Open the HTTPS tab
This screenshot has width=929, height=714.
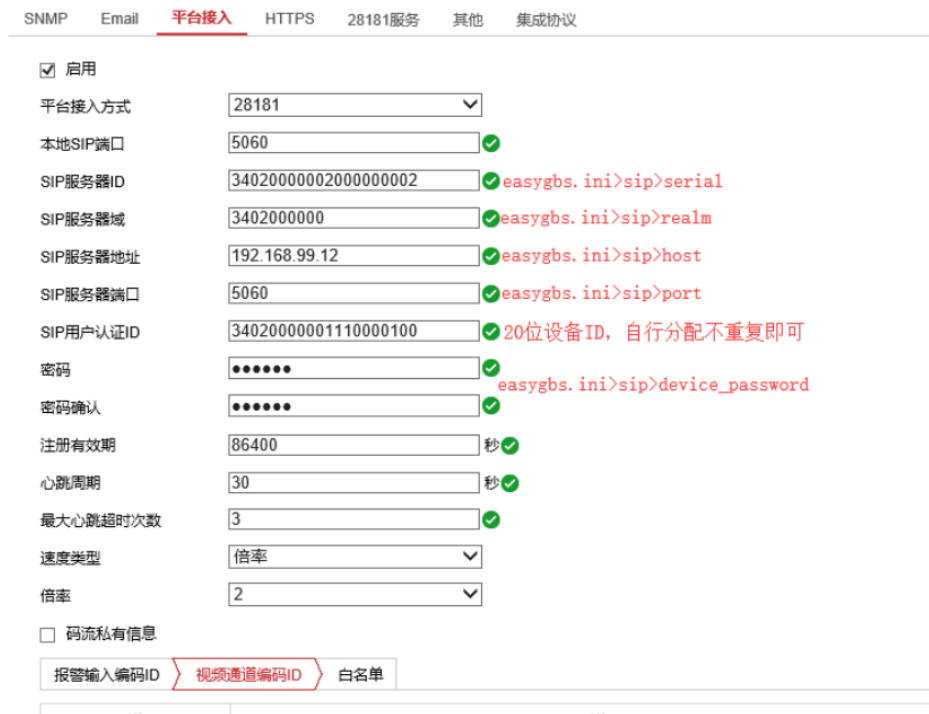(289, 19)
